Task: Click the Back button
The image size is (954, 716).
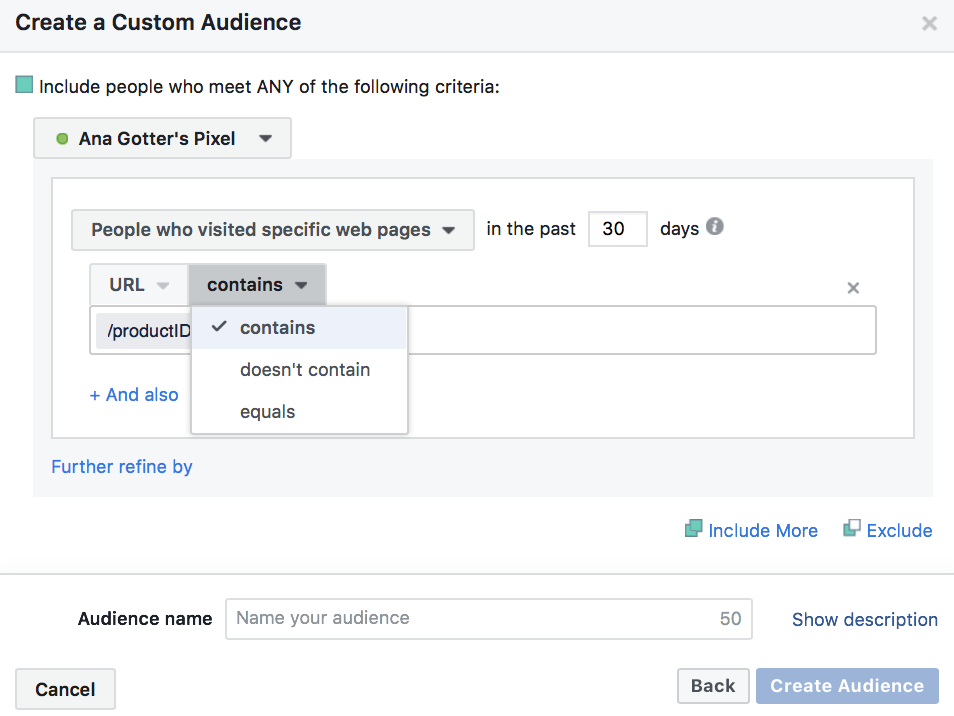Action: (x=713, y=686)
